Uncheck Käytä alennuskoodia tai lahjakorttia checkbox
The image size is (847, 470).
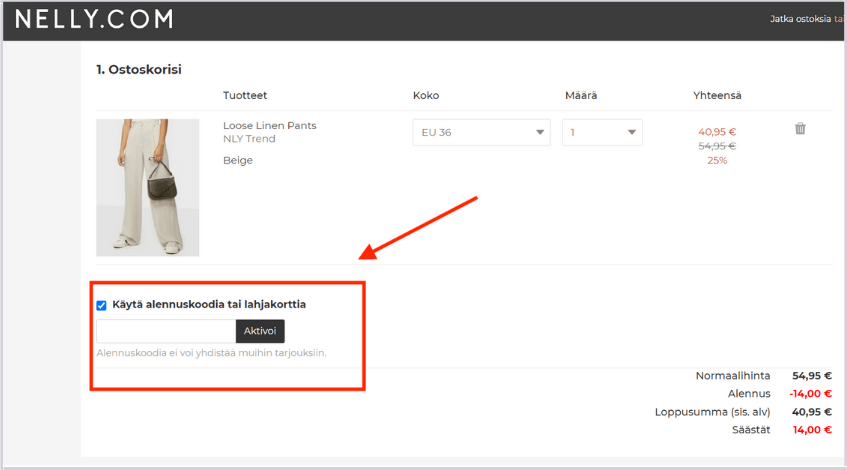point(101,305)
